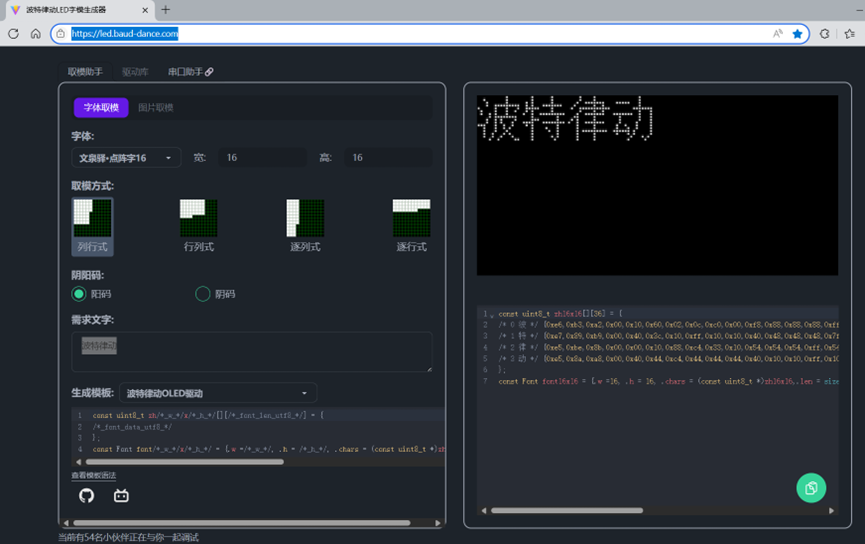Click the 查看模板语法 link
Viewport: 865px width, 544px height.
click(94, 475)
